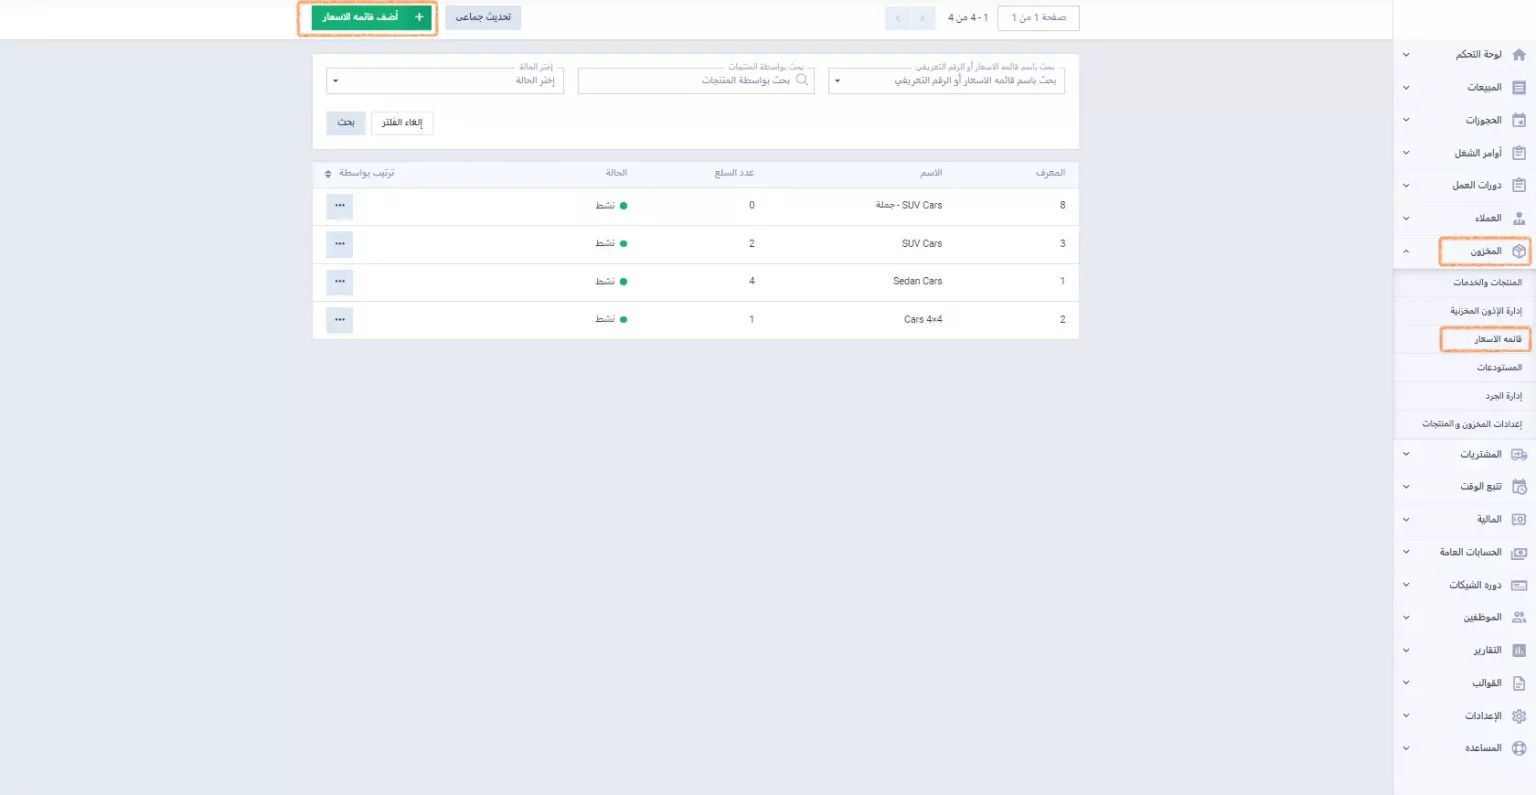Click the Help globe icon in sidebar
This screenshot has height=795, width=1536.
point(1518,748)
